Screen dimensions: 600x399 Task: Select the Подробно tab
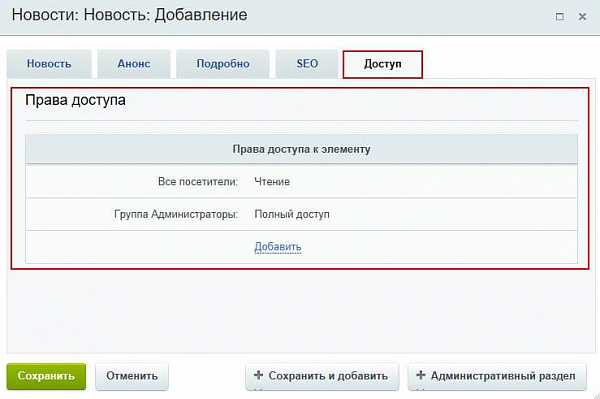pyautogui.click(x=223, y=64)
